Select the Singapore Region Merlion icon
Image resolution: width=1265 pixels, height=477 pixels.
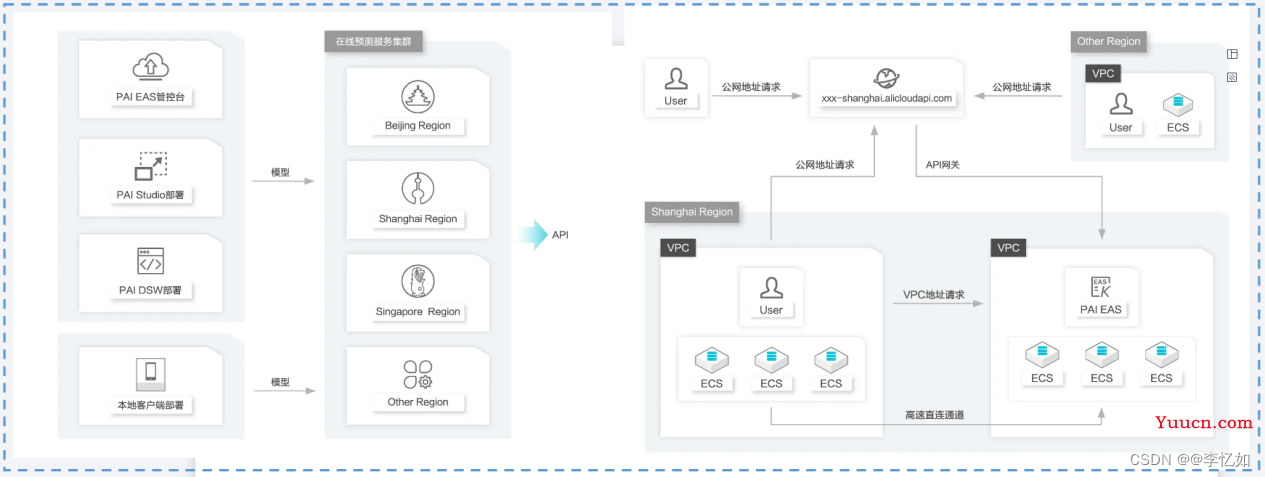418,282
